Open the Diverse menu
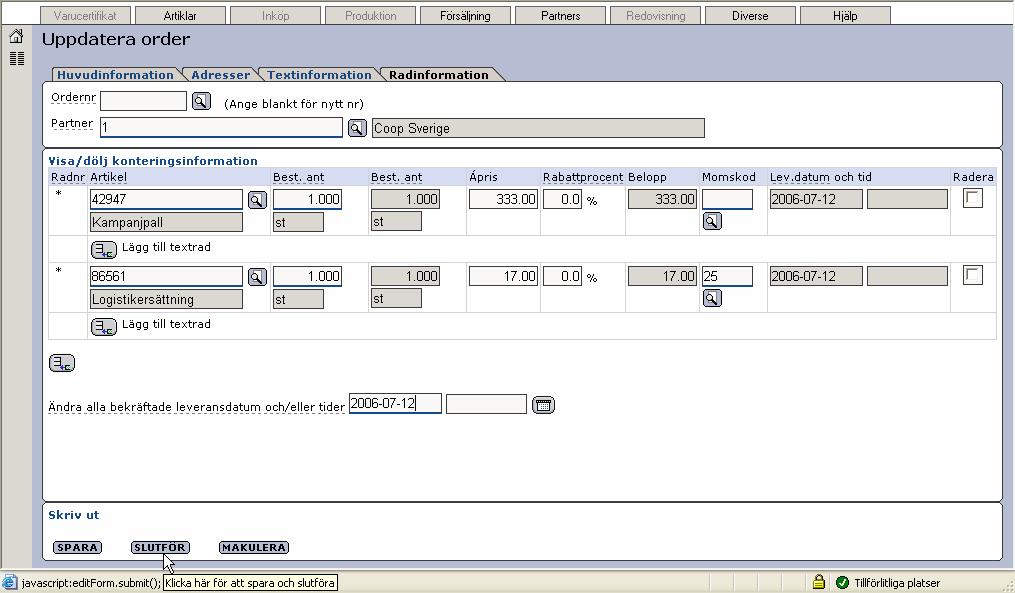1015x593 pixels. tap(750, 16)
